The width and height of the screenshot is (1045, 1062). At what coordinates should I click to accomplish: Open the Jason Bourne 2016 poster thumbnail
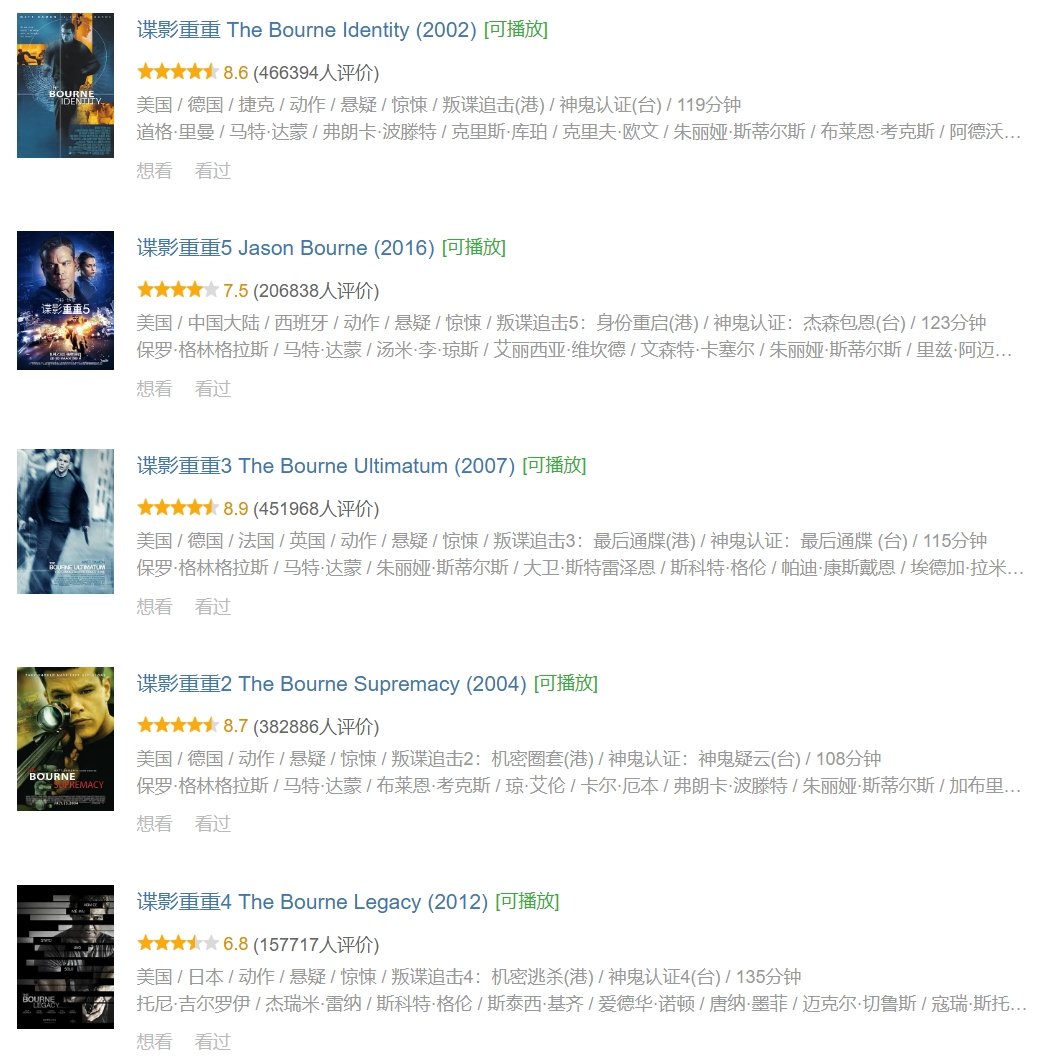click(65, 301)
